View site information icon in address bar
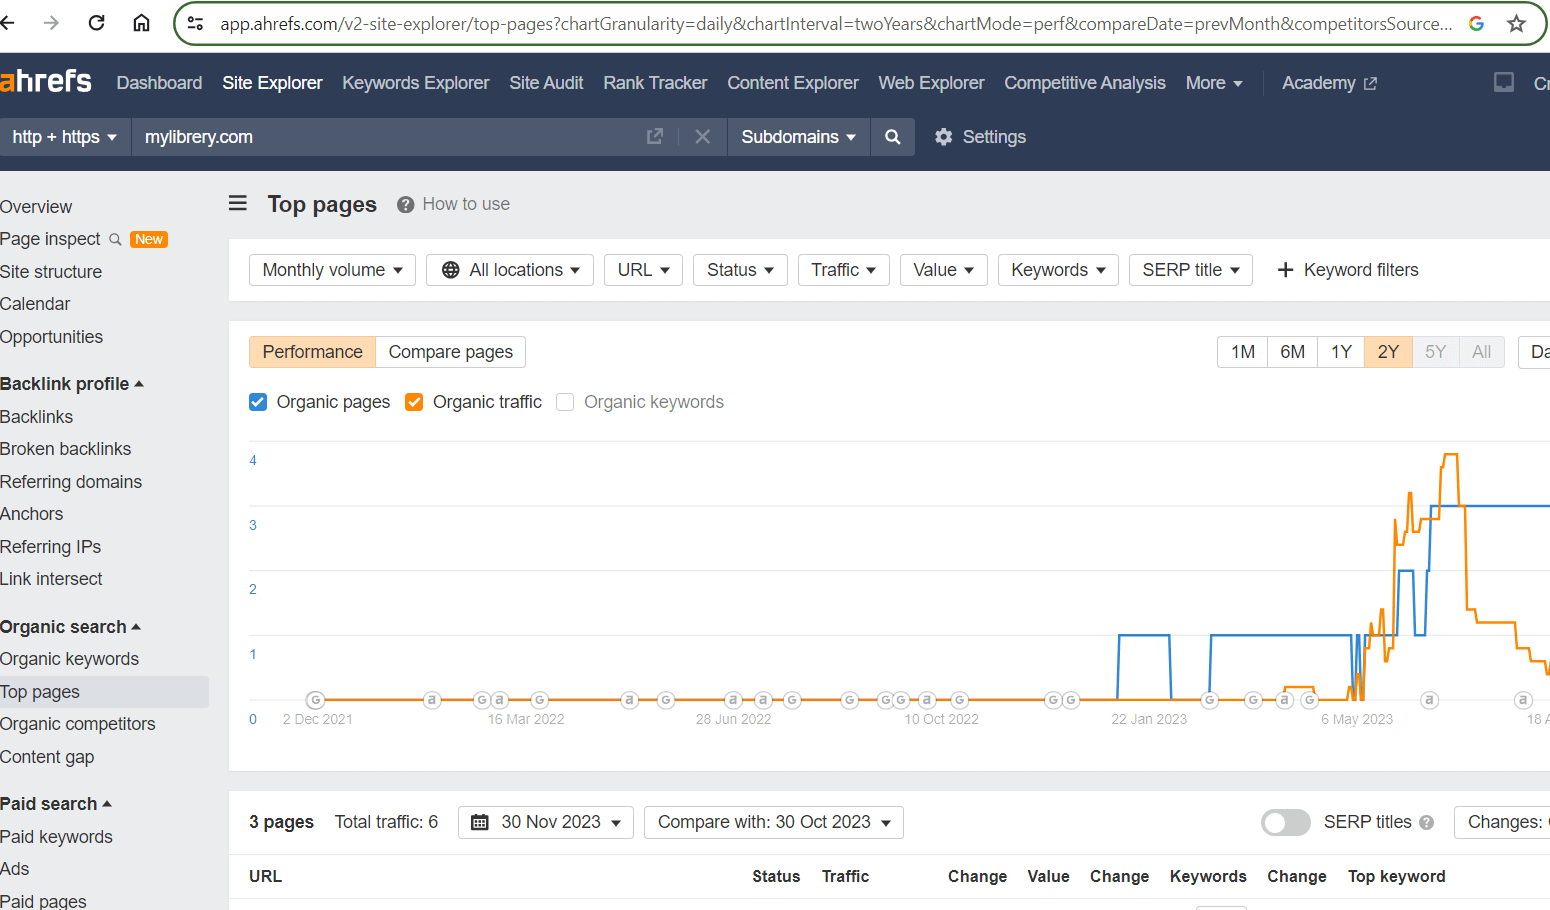1550x910 pixels. click(196, 23)
